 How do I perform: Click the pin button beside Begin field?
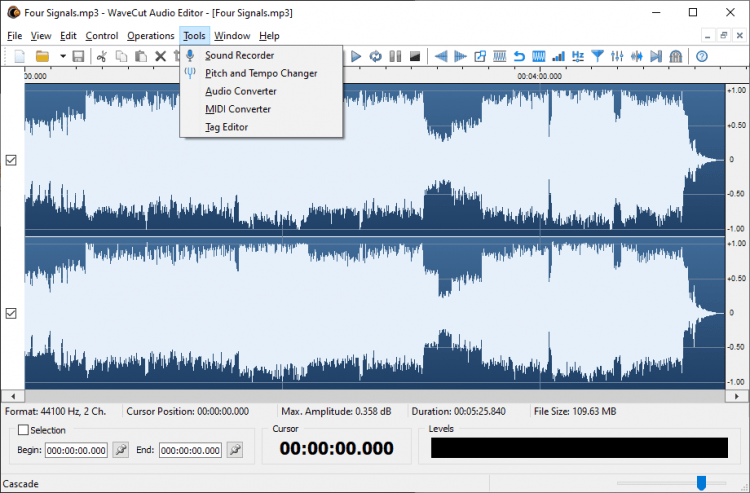121,450
